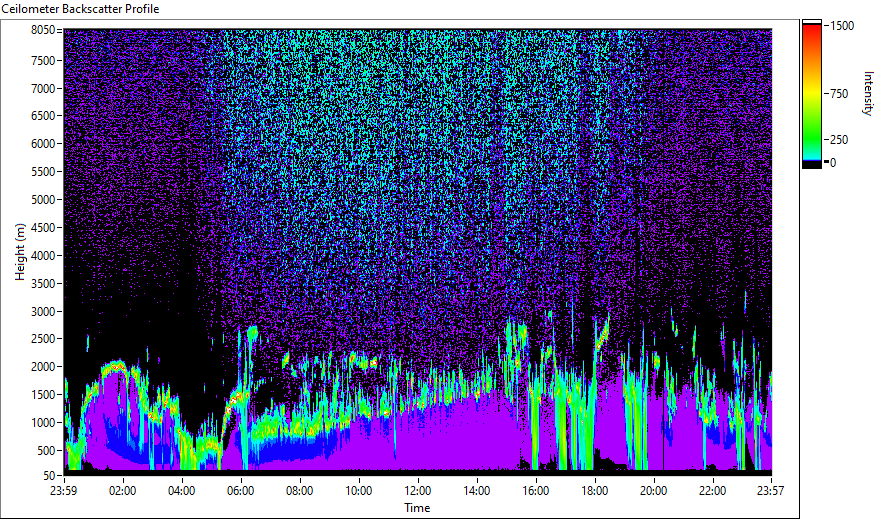This screenshot has height=519, width=878.
Task: Click the 12:00 time tick label
Action: [x=418, y=491]
